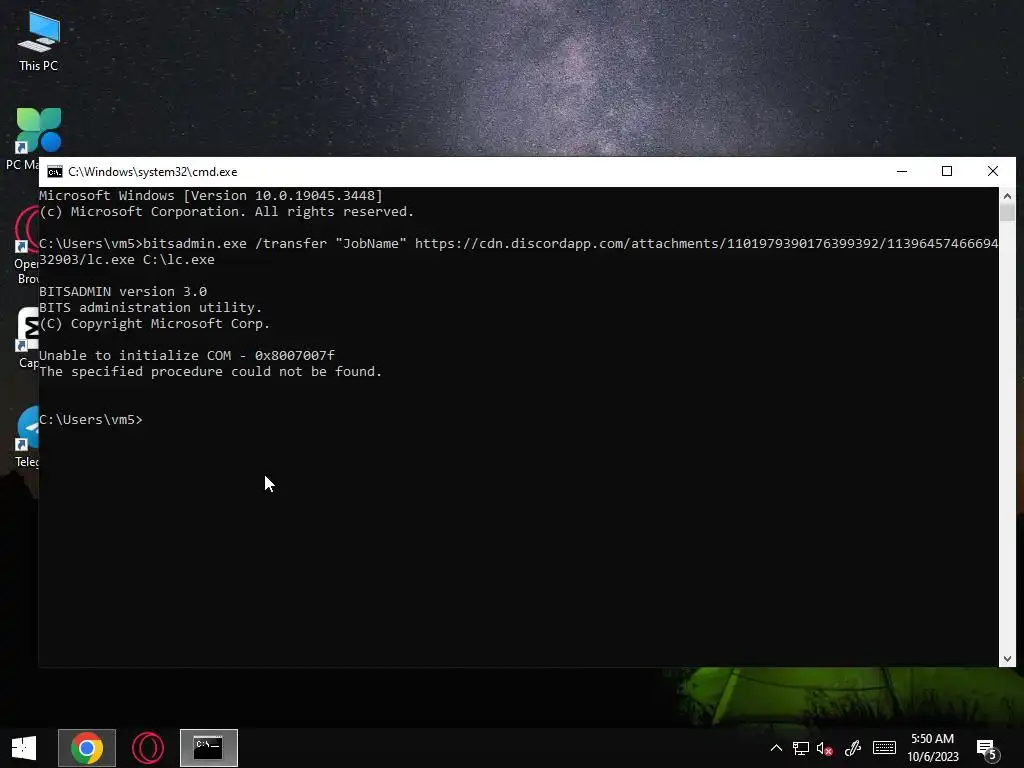The height and width of the screenshot is (768, 1024).
Task: Open the notification center icon
Action: pyautogui.click(x=987, y=748)
